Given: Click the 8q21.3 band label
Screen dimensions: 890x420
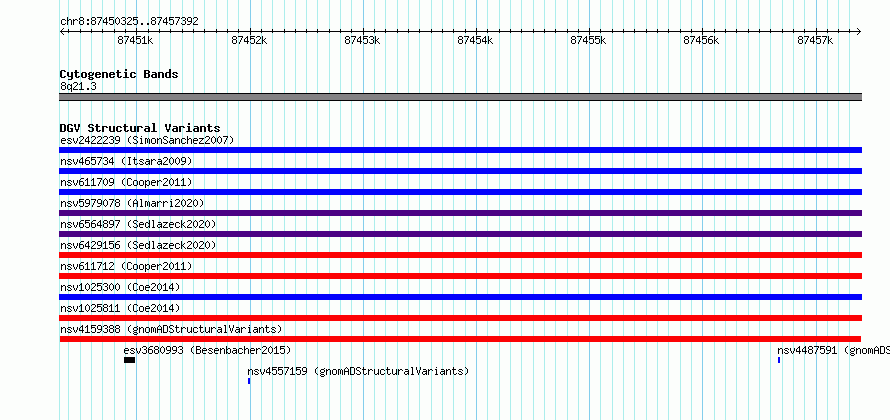Looking at the screenshot, I should click(x=78, y=86).
